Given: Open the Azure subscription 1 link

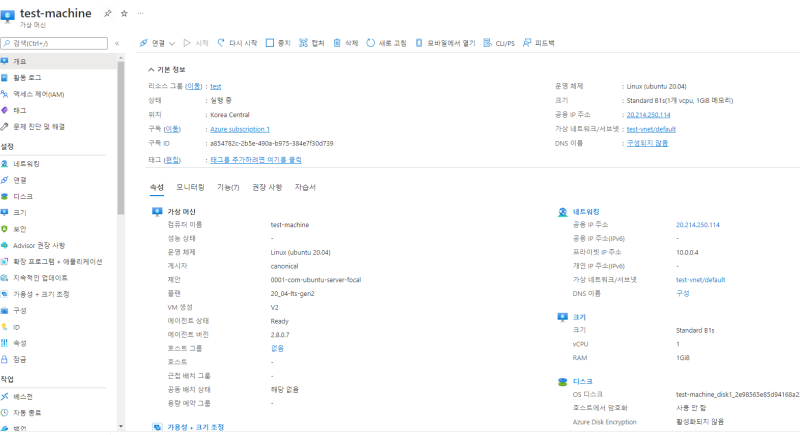Looking at the screenshot, I should point(240,129).
